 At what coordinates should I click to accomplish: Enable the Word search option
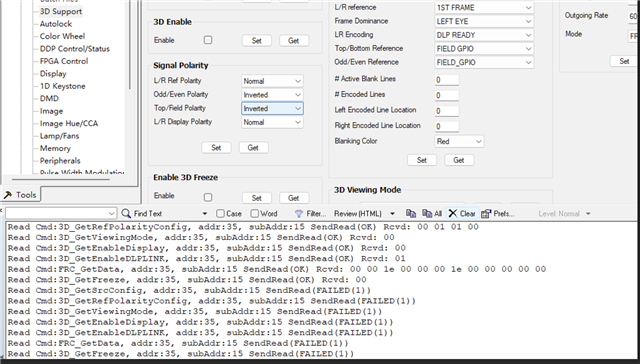[x=255, y=213]
